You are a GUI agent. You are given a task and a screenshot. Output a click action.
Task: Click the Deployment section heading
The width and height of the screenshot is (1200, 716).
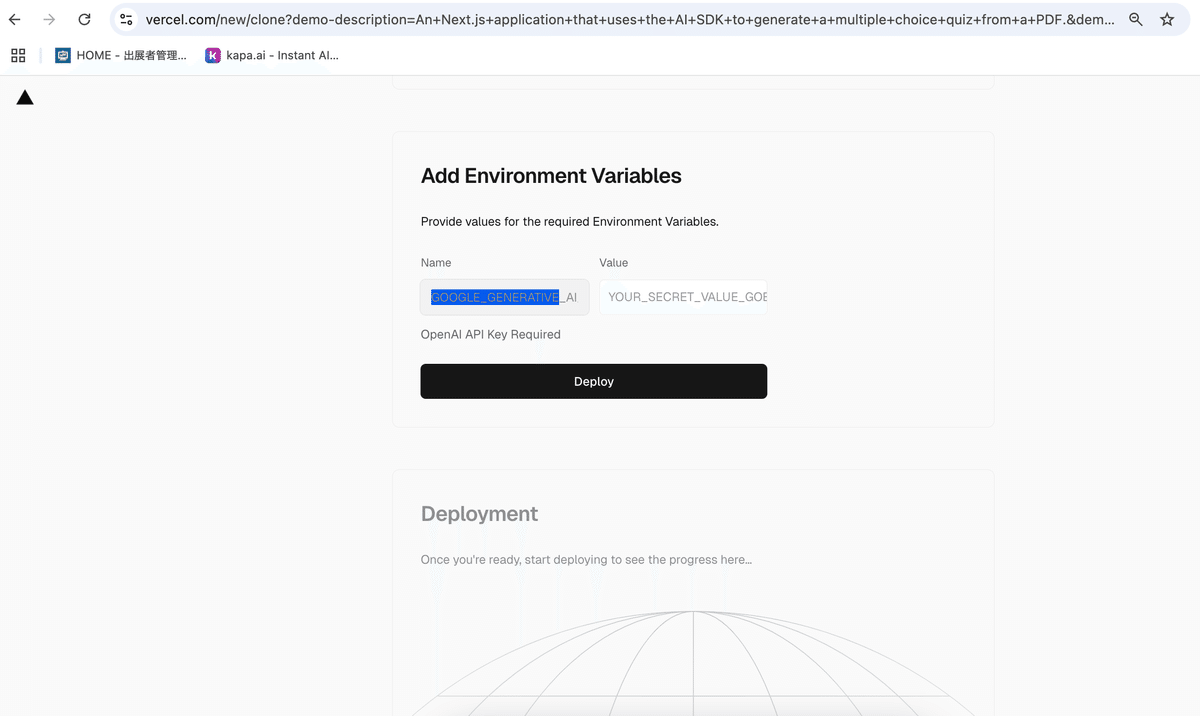(x=479, y=514)
